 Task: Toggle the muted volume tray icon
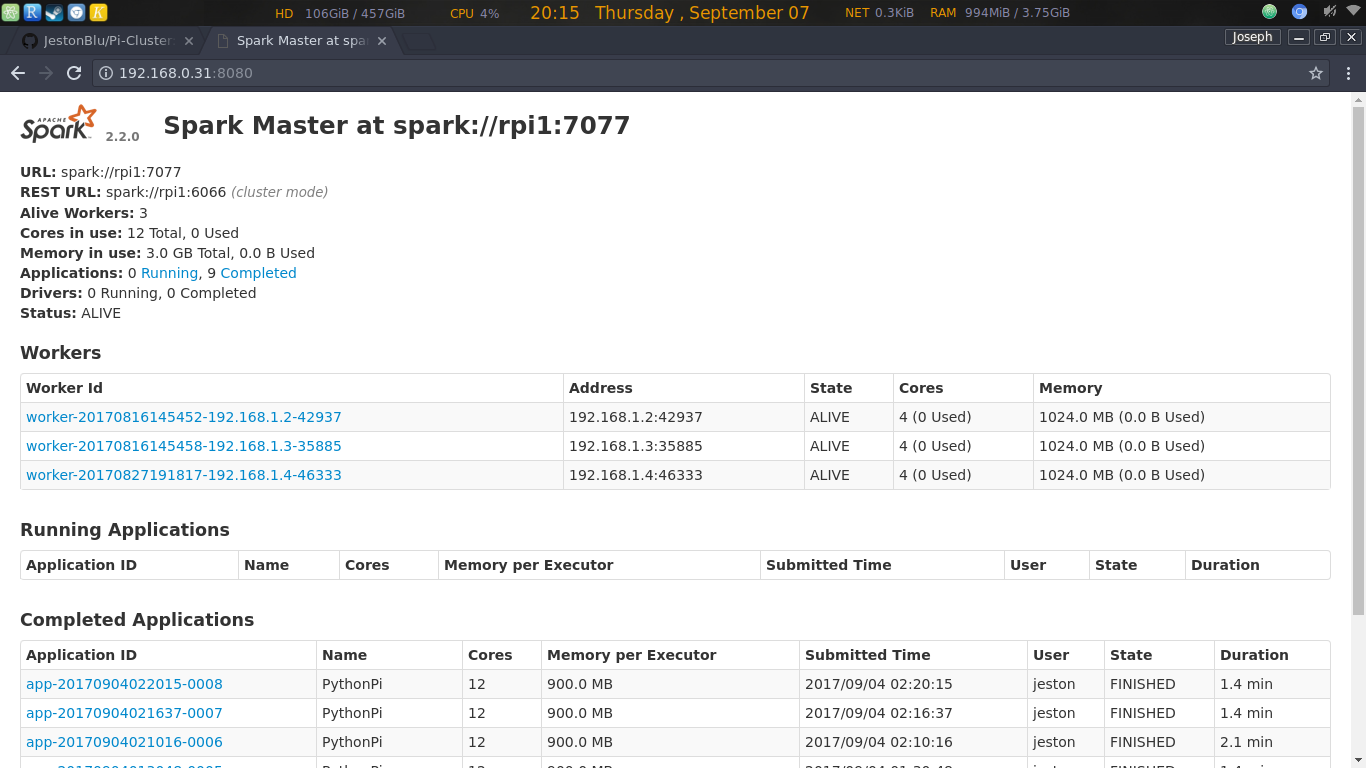click(x=1329, y=12)
